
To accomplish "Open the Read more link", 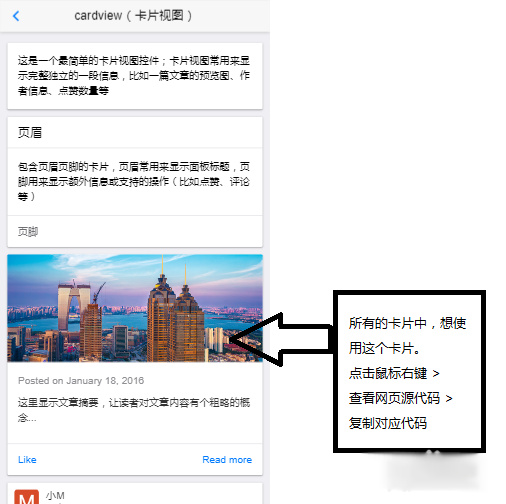I will pos(227,460).
